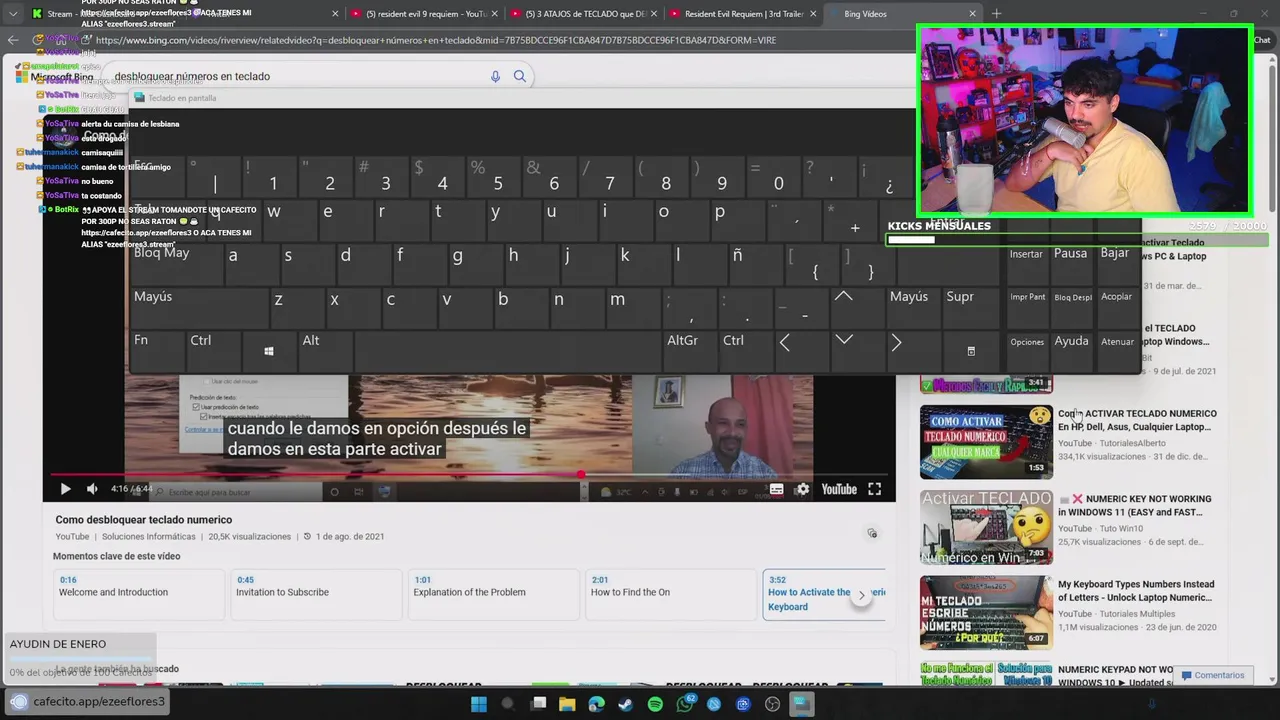Jump to 1:01 Explanation of the Problem
1280x720 pixels.
[492, 595]
